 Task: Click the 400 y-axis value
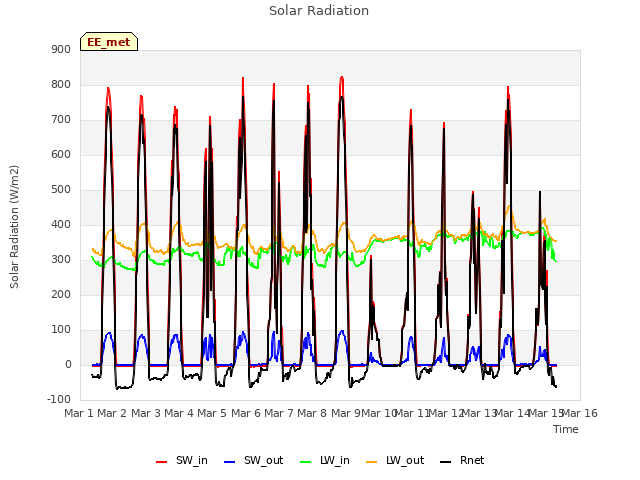(61, 224)
